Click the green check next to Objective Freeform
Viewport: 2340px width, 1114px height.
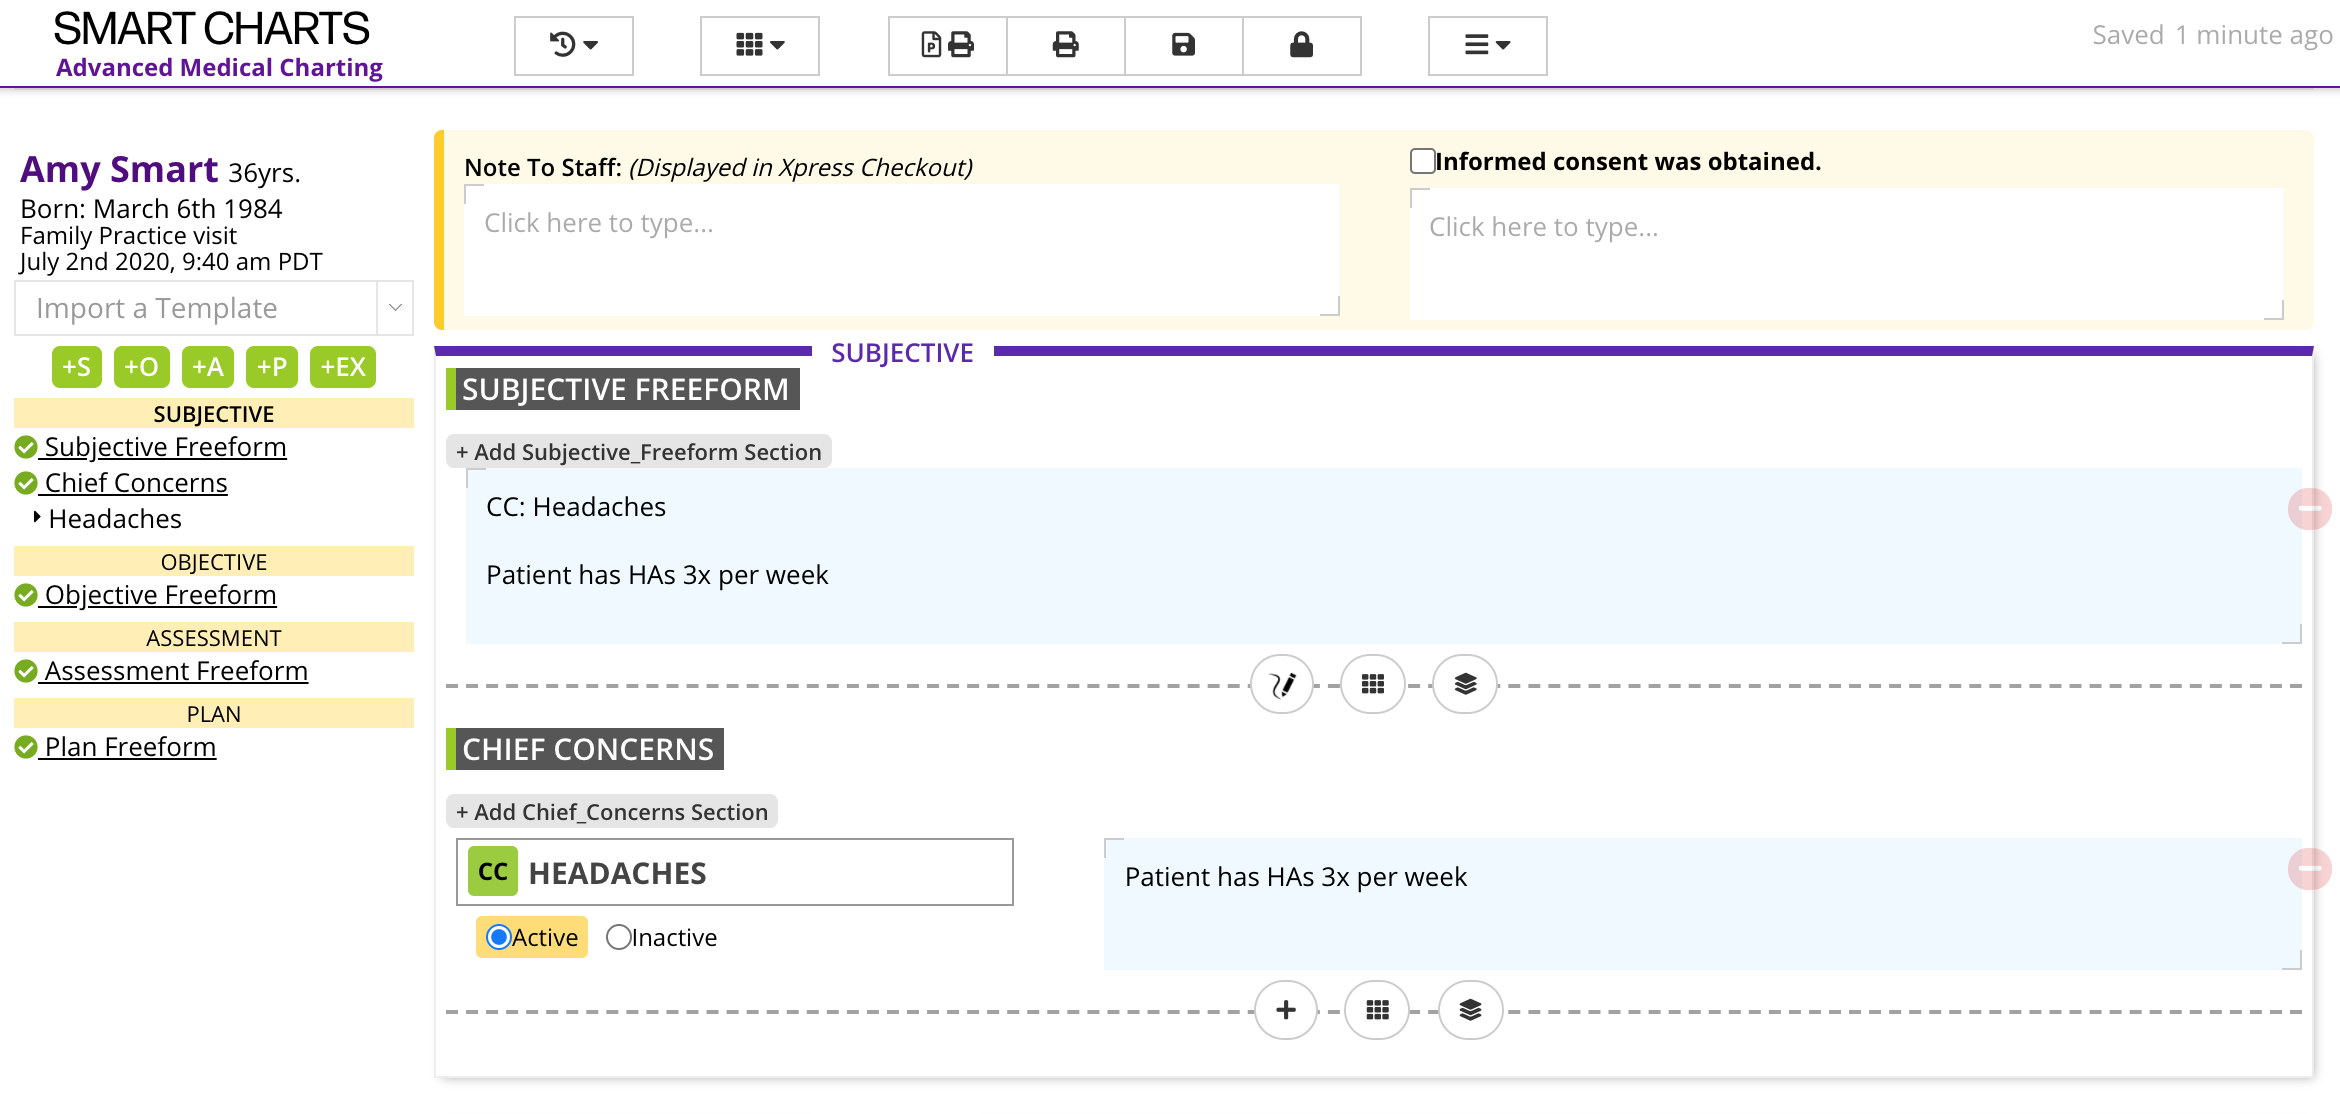click(26, 595)
